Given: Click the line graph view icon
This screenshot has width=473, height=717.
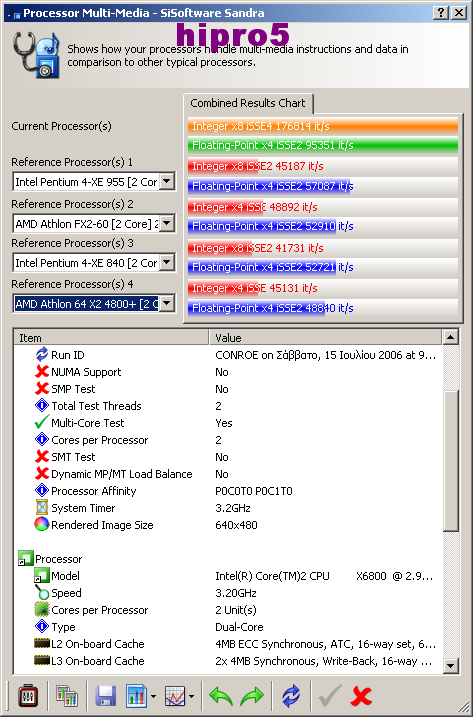Looking at the screenshot, I should (174, 696).
